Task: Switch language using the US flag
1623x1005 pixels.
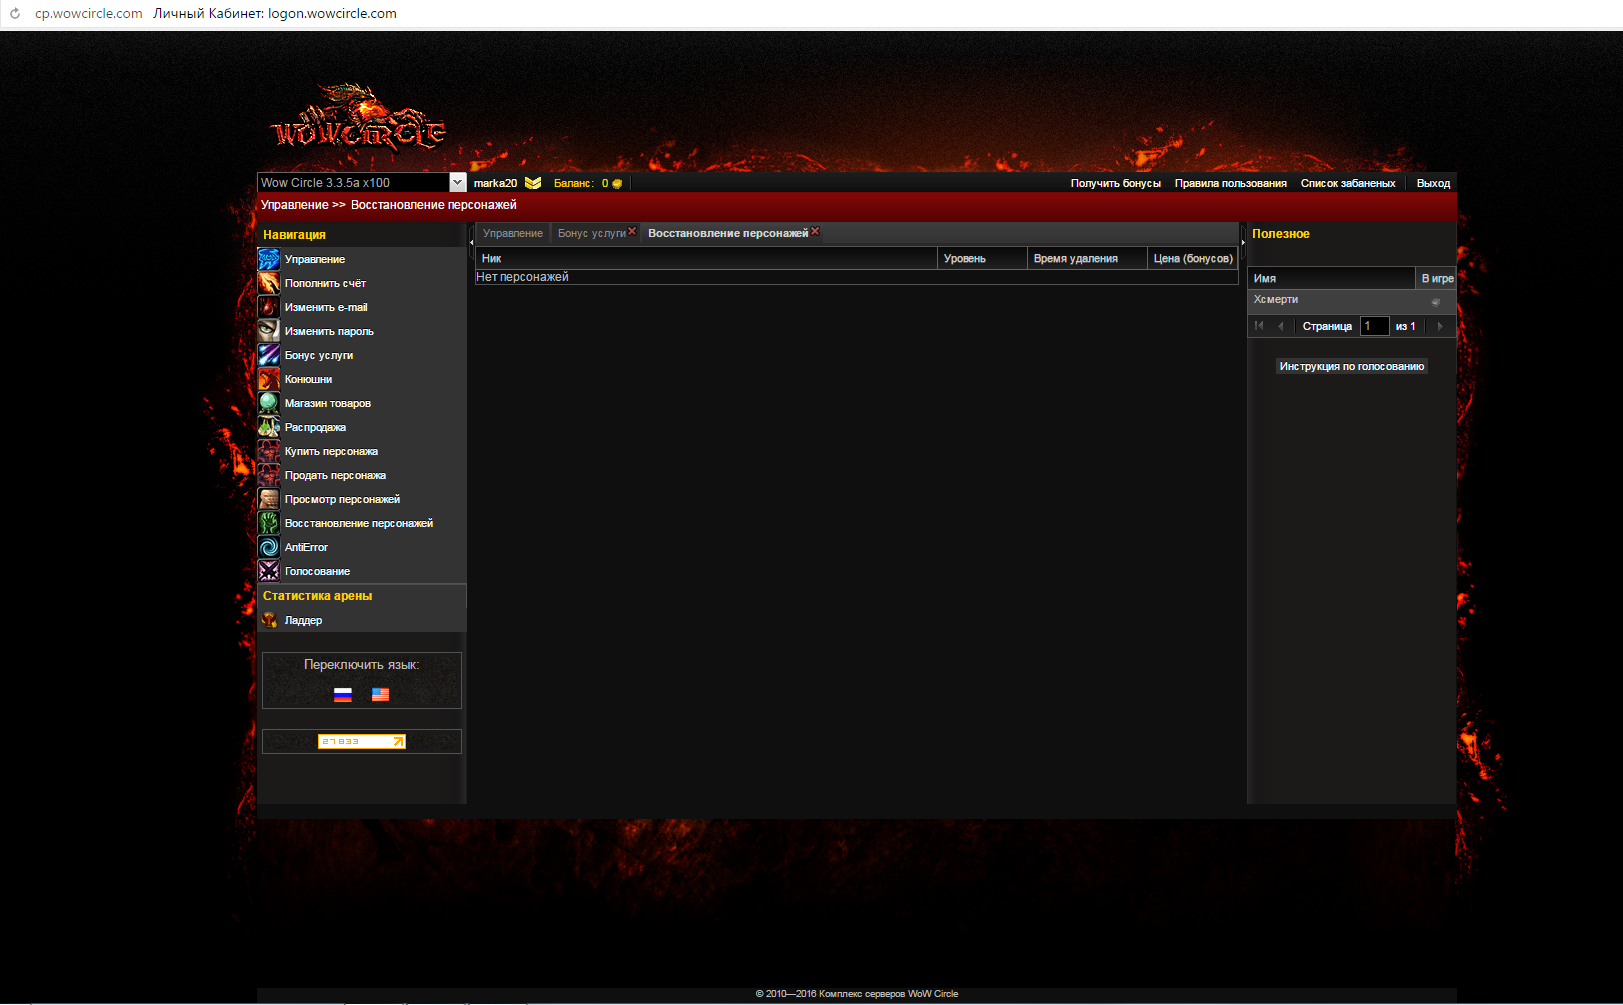Action: [380, 694]
